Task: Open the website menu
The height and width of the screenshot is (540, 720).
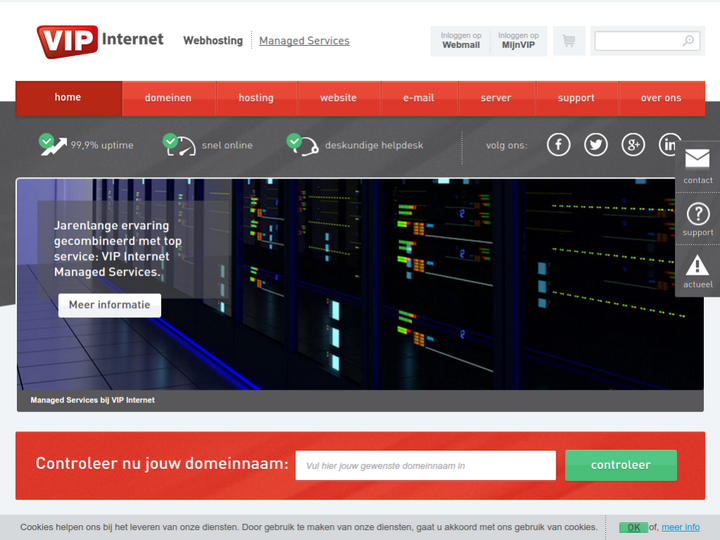Action: [x=338, y=98]
